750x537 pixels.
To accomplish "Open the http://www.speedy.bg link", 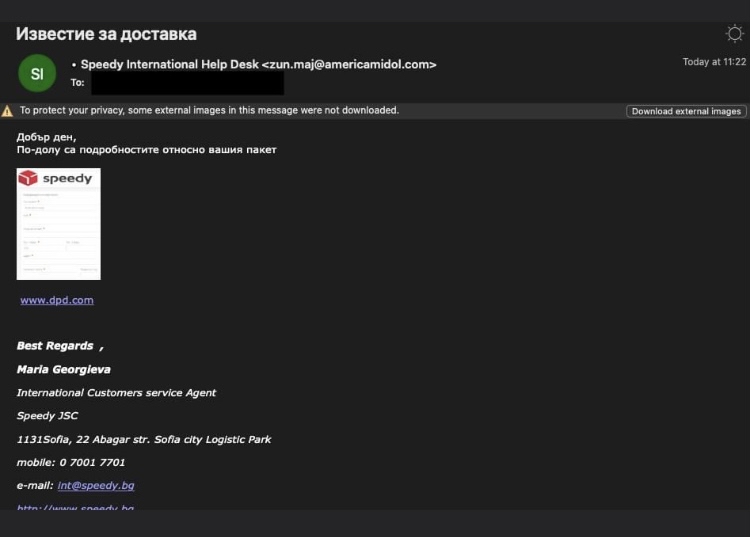I will pyautogui.click(x=75, y=506).
